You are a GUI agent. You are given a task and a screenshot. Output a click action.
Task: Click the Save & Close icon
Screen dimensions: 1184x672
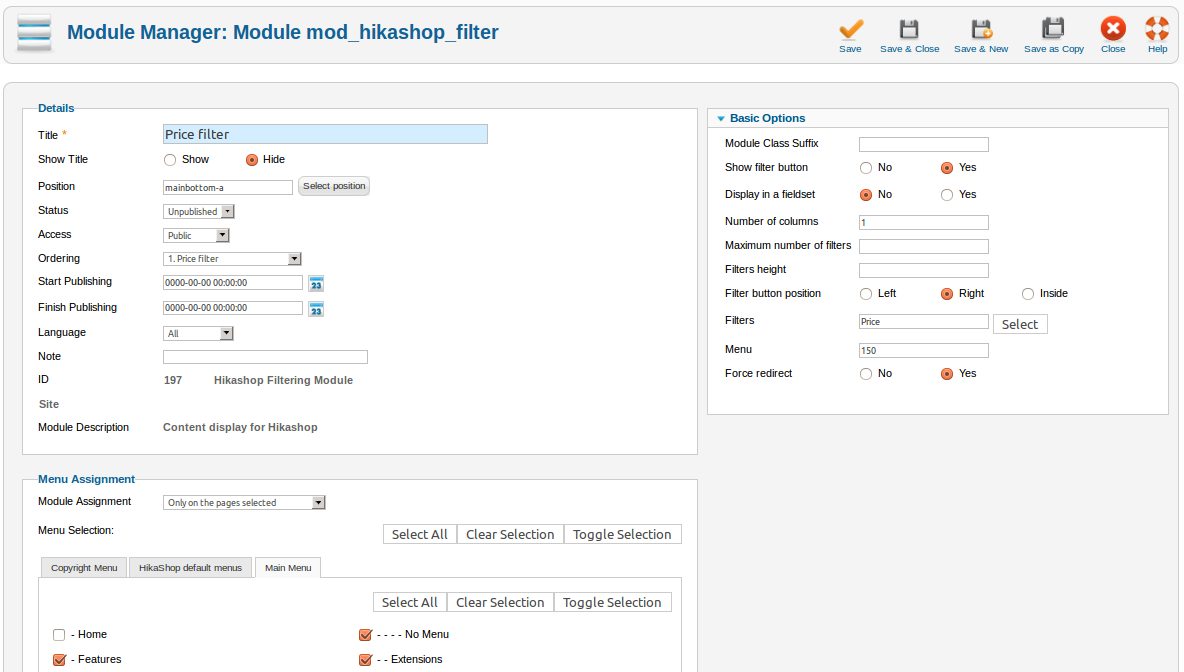click(909, 30)
